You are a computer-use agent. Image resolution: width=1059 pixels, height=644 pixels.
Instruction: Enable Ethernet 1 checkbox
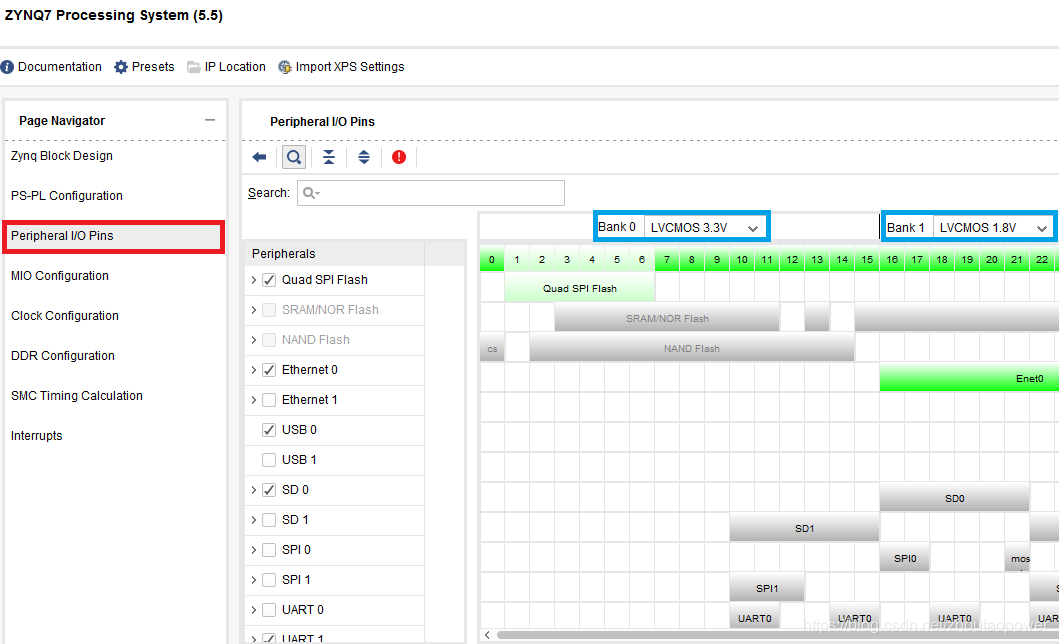pyautogui.click(x=269, y=400)
